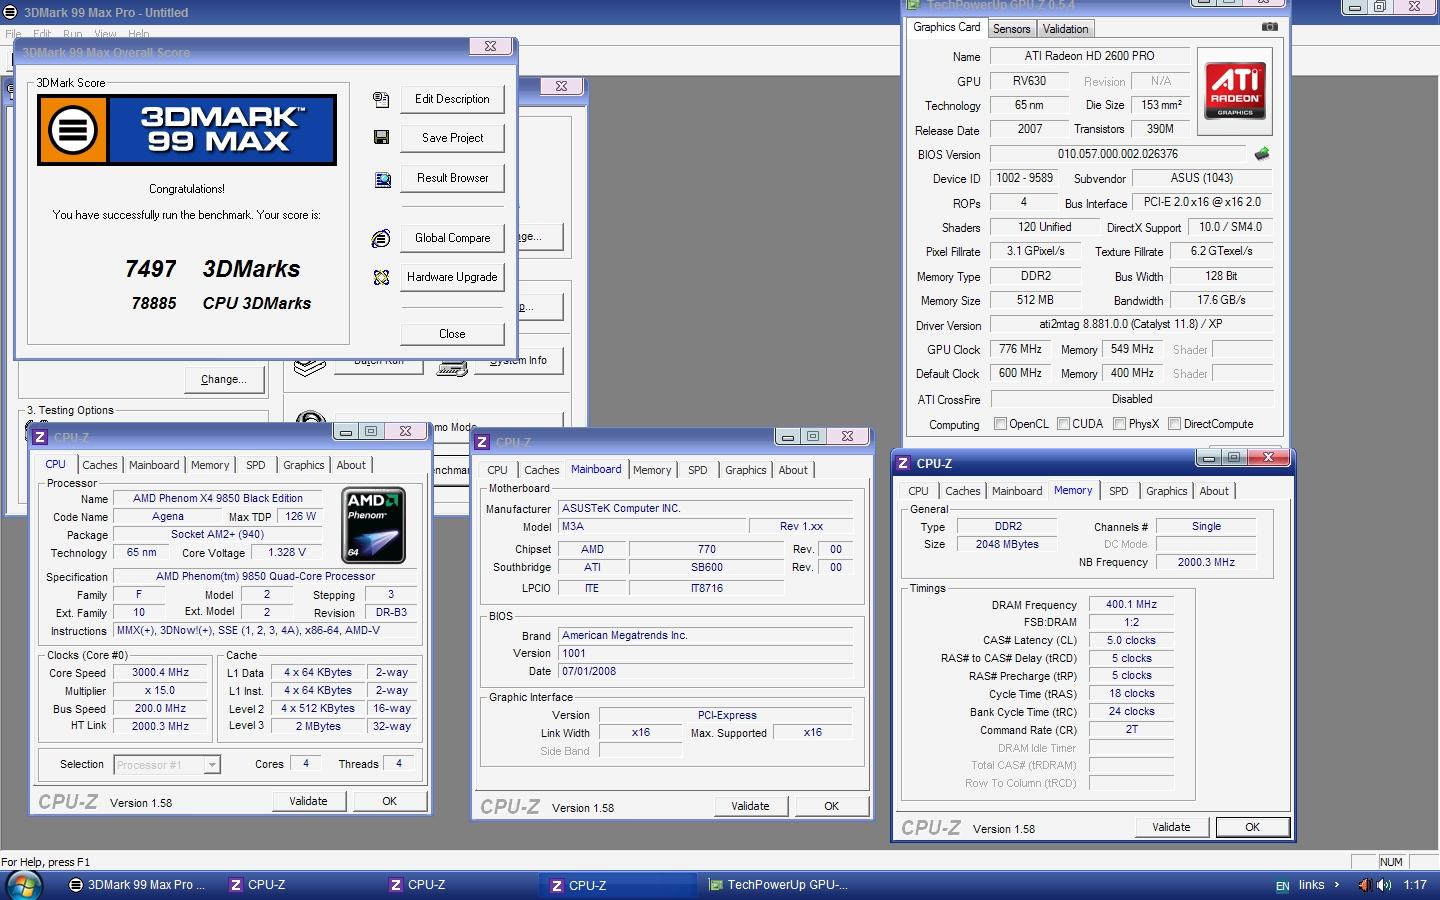Open the Processor #1 selection dropdown
The height and width of the screenshot is (900, 1440).
[211, 765]
